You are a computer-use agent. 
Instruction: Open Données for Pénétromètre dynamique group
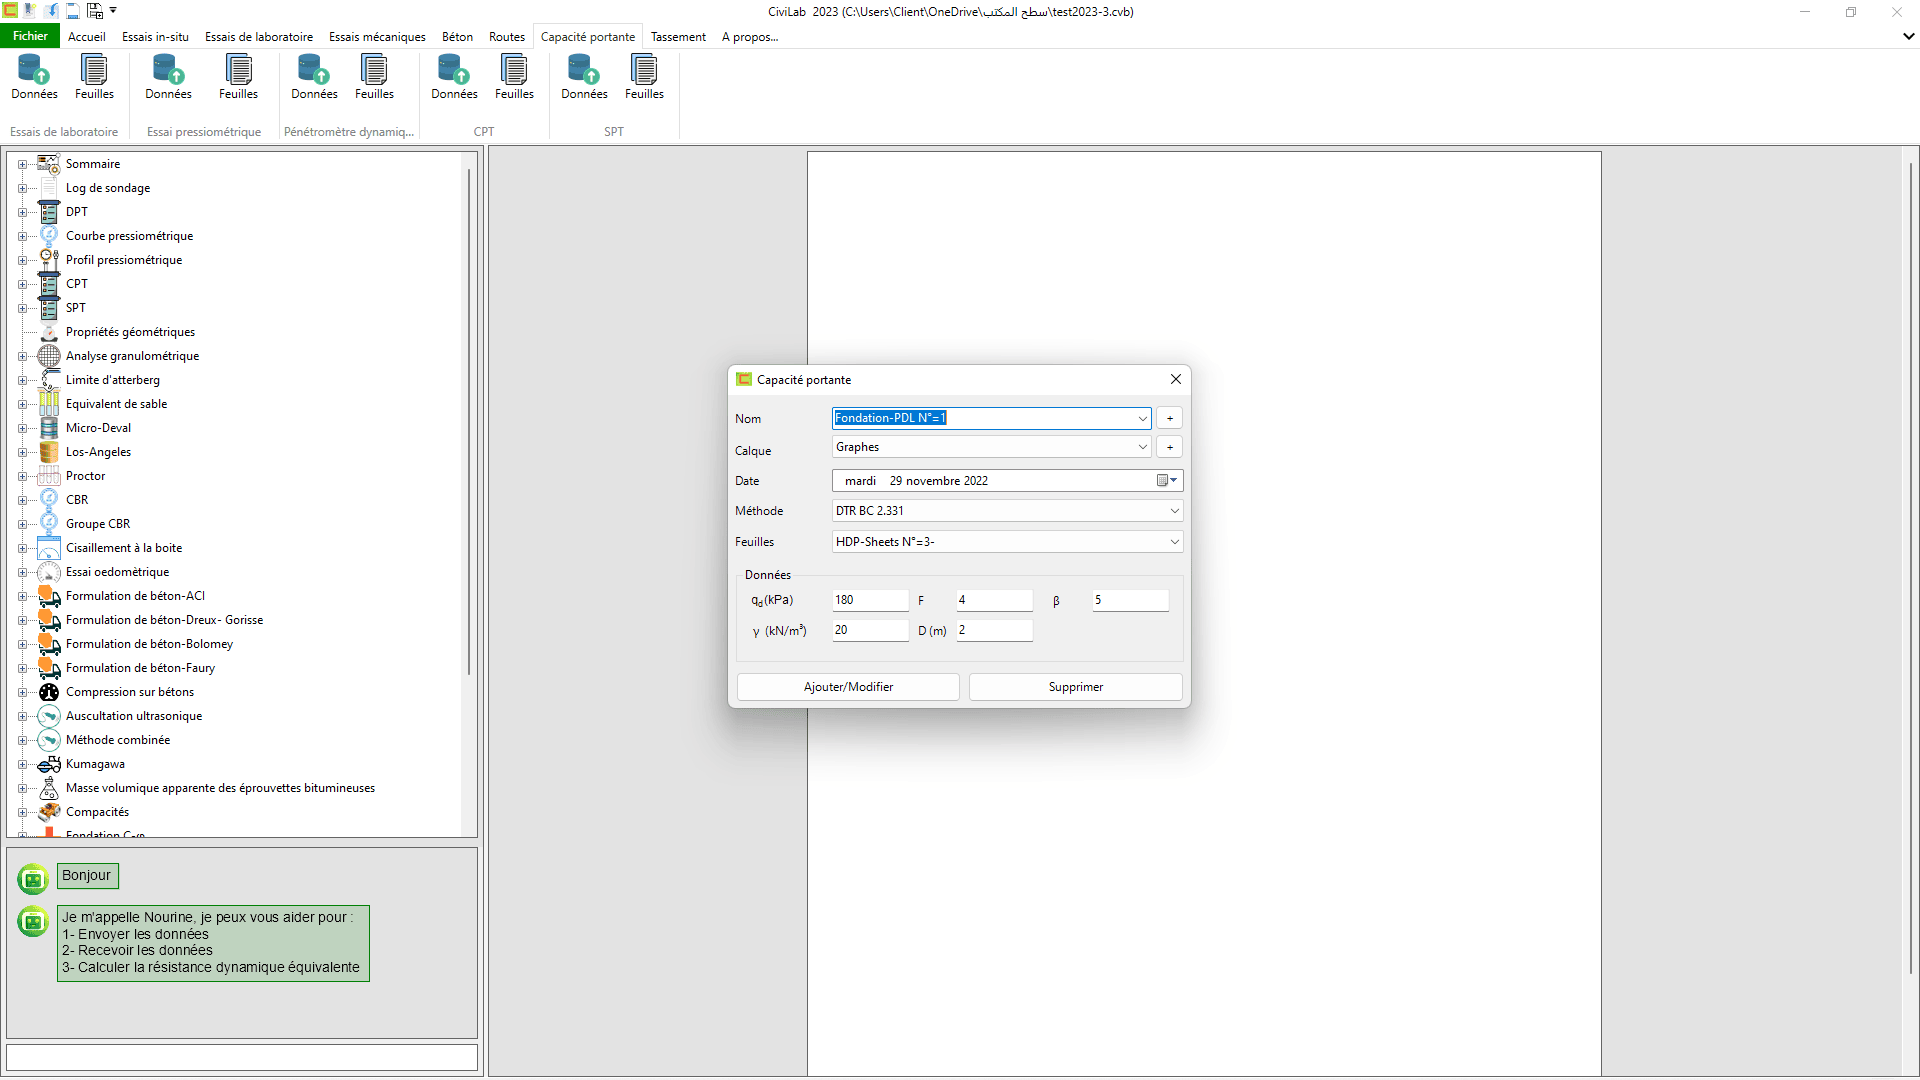[314, 77]
